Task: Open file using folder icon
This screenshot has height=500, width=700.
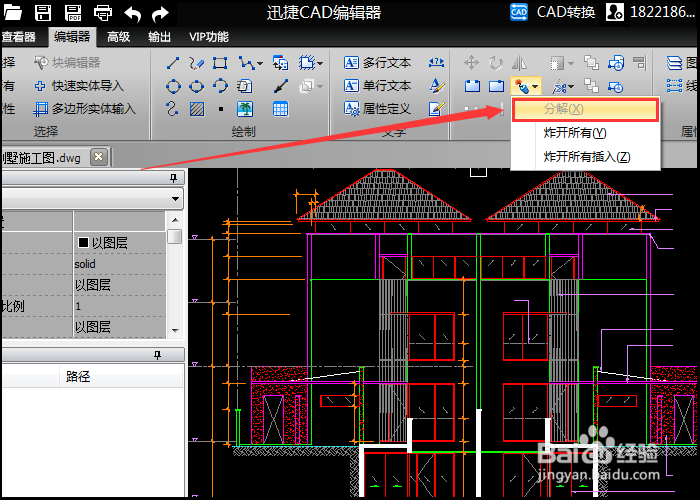Action: 12,12
